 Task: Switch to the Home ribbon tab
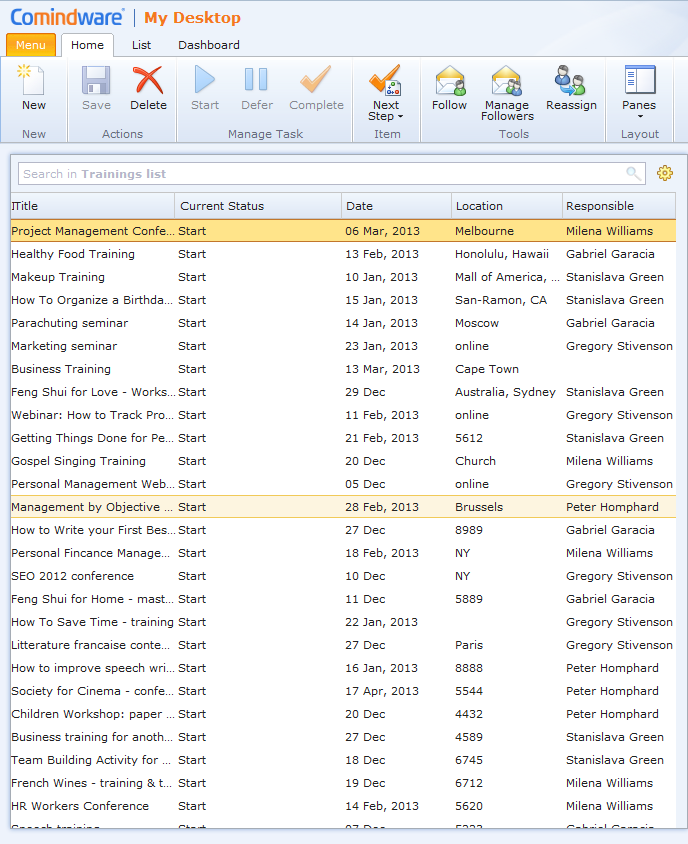87,45
